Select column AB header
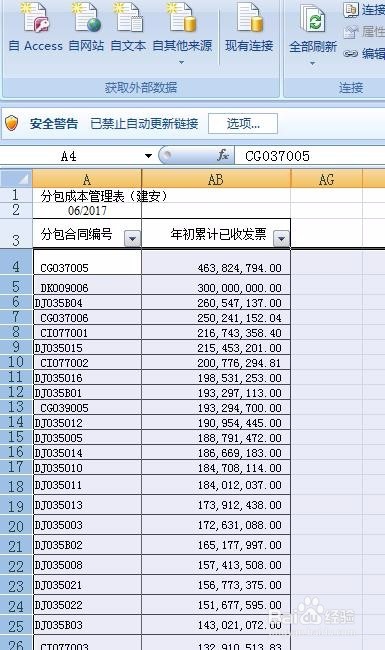The image size is (385, 650). point(216,179)
